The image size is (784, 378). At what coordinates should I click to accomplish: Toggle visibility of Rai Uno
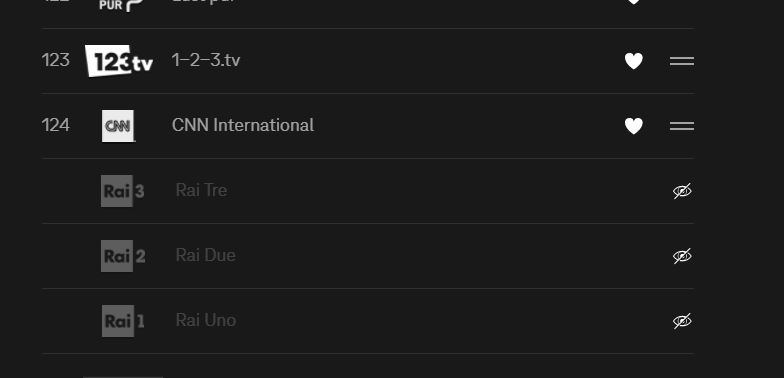(682, 321)
